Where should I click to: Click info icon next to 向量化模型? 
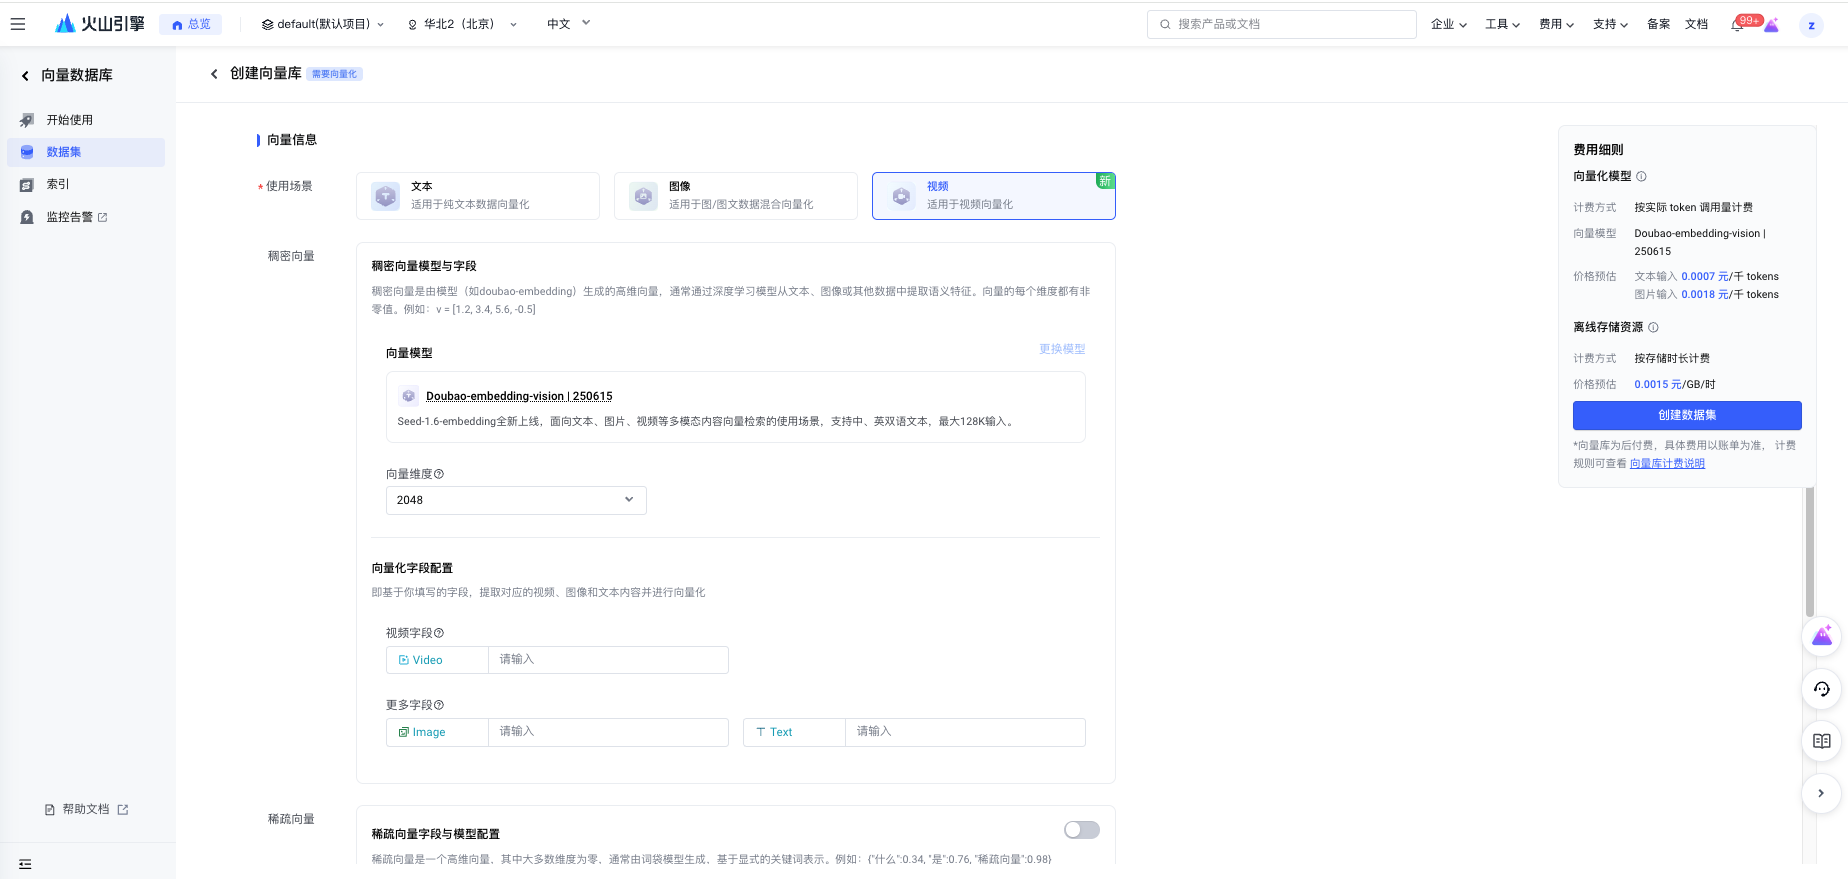(1641, 177)
